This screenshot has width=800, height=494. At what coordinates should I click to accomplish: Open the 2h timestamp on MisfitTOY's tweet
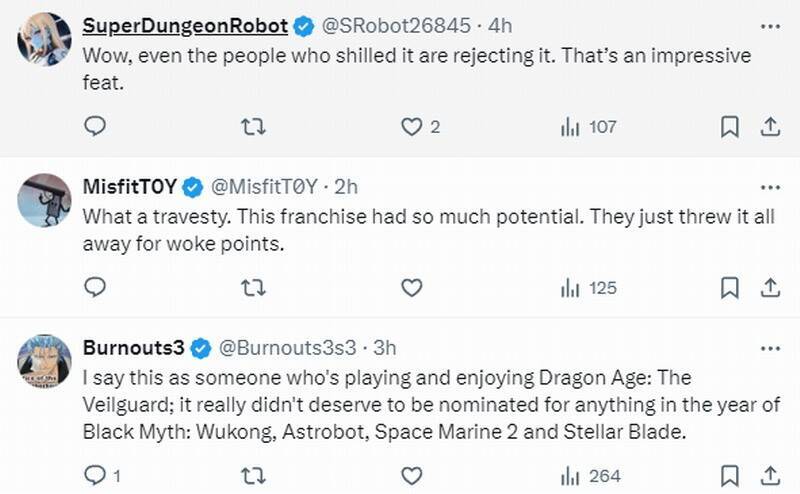pyautogui.click(x=345, y=187)
